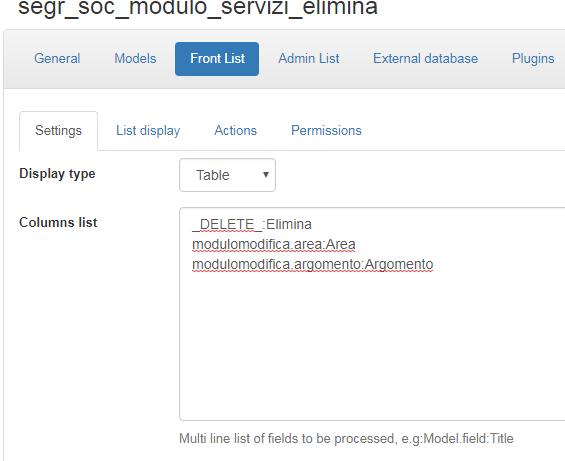565x461 pixels.
Task: Open the List display sub-tab
Action: [x=148, y=130]
